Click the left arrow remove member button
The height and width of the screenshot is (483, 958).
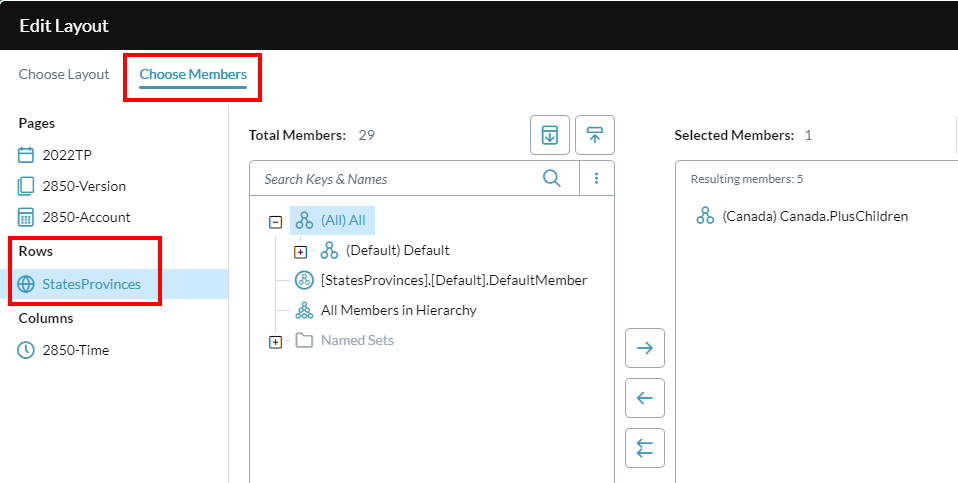(645, 398)
